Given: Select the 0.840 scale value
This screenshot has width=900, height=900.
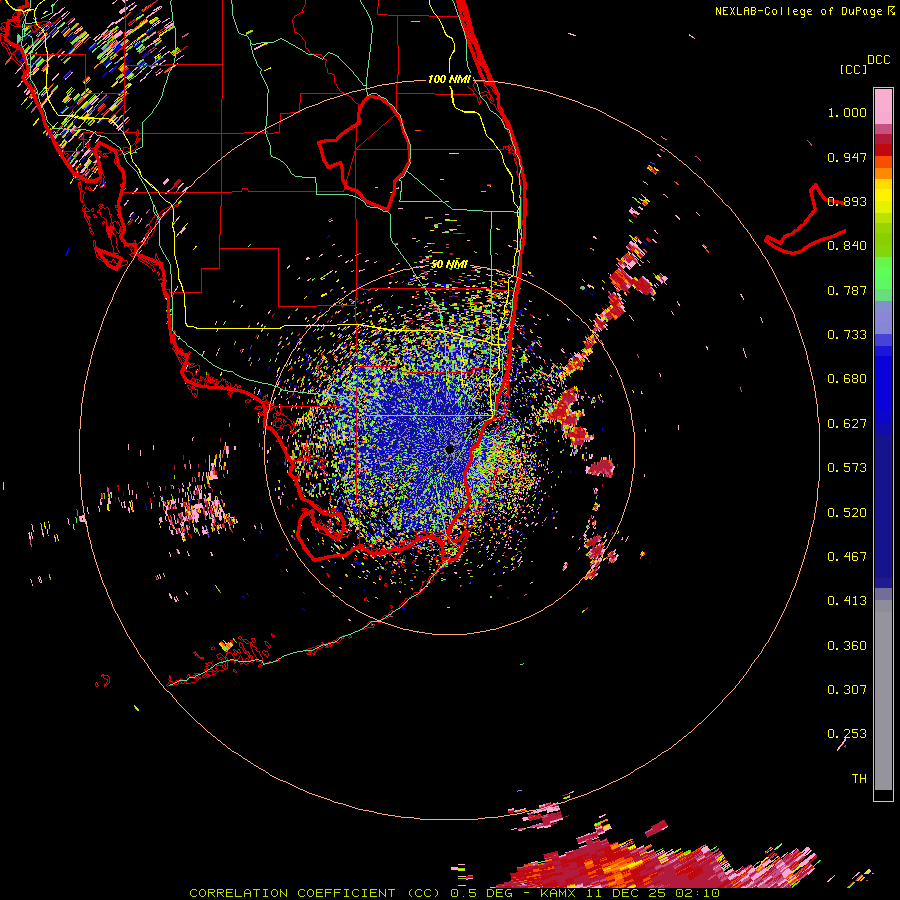Looking at the screenshot, I should [847, 246].
